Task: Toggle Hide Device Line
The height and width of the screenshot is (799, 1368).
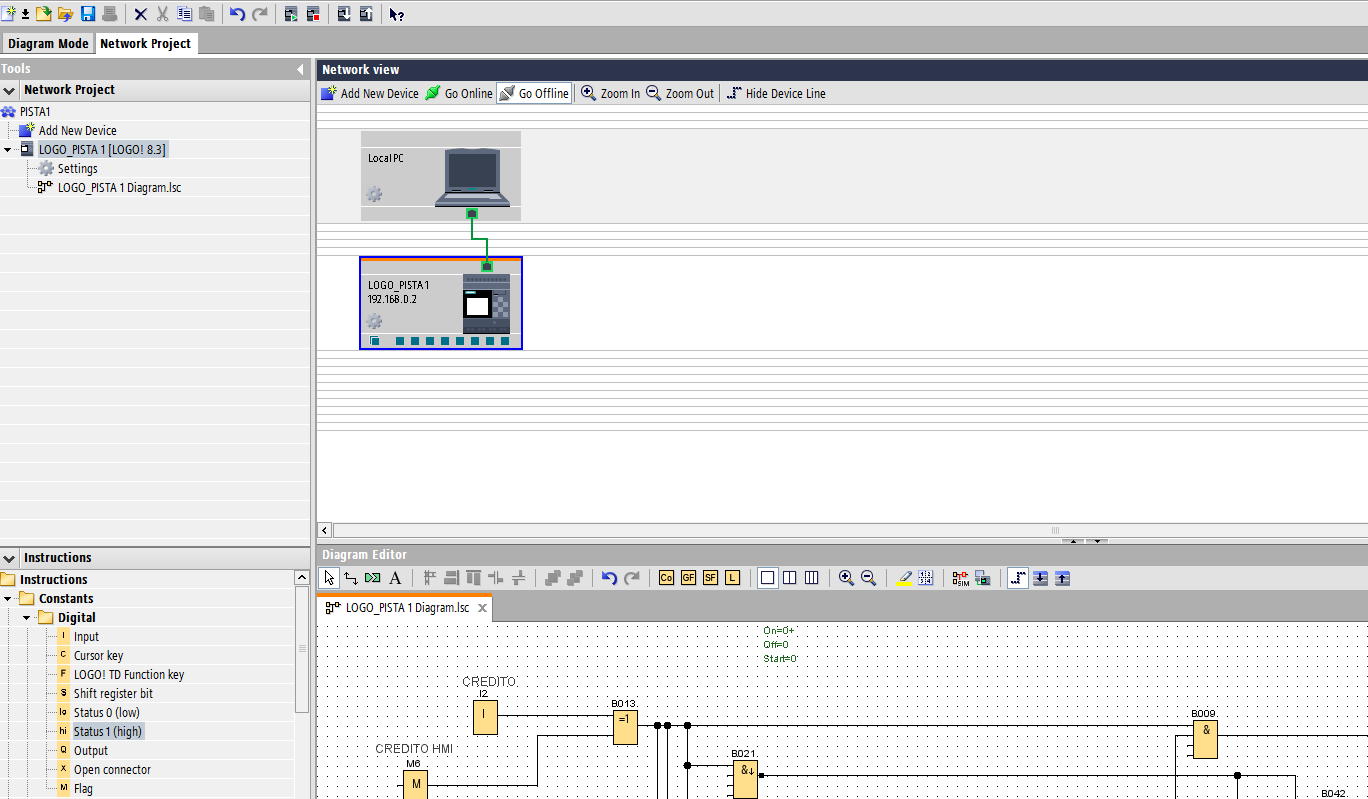Action: [x=776, y=93]
